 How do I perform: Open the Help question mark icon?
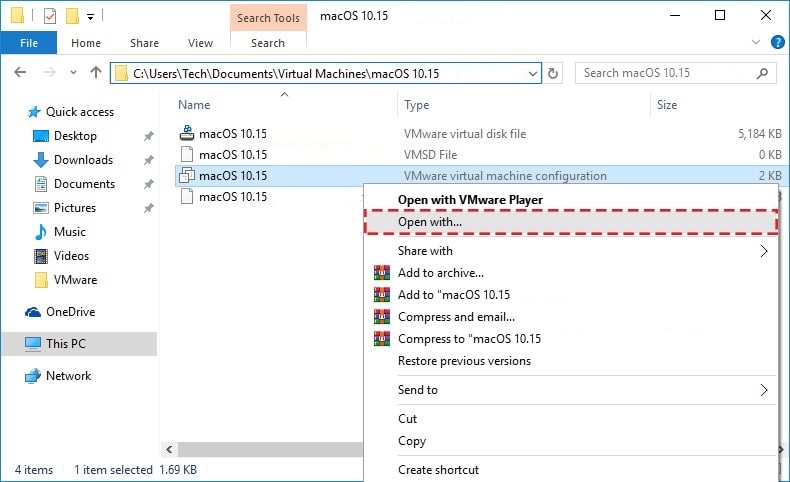click(777, 42)
